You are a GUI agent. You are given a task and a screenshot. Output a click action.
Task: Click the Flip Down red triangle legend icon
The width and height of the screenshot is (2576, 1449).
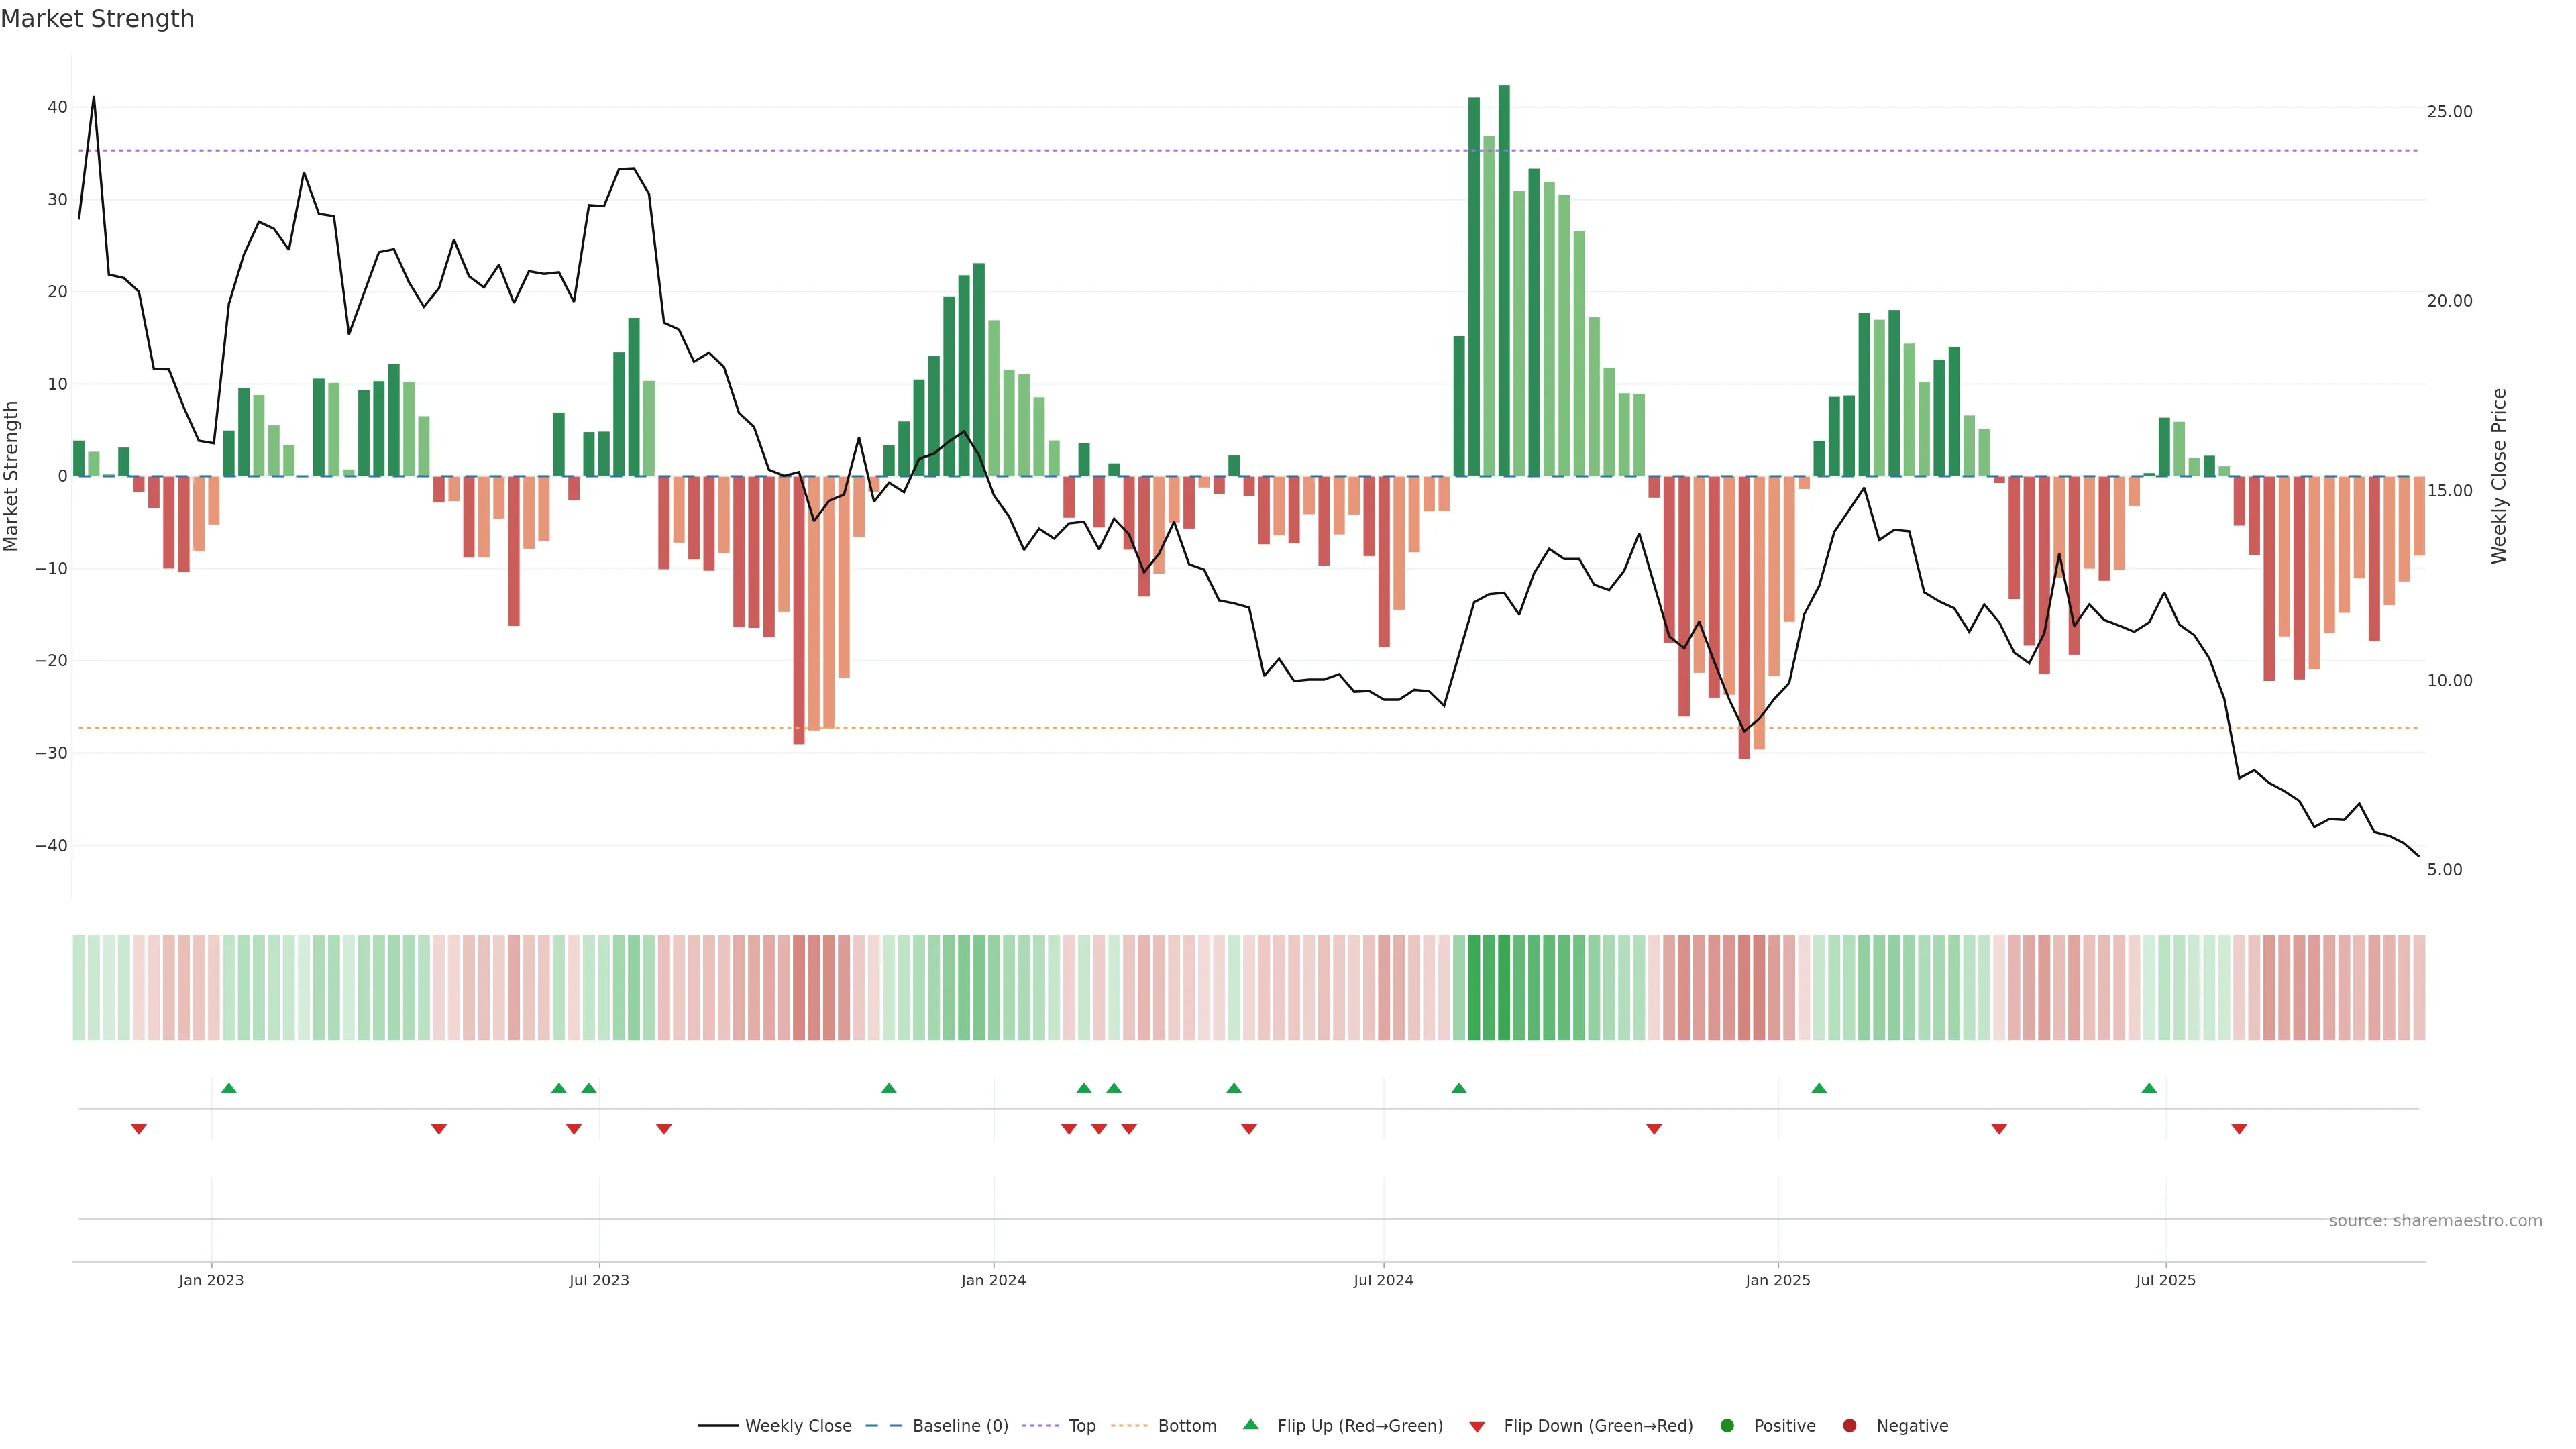click(x=1477, y=1426)
